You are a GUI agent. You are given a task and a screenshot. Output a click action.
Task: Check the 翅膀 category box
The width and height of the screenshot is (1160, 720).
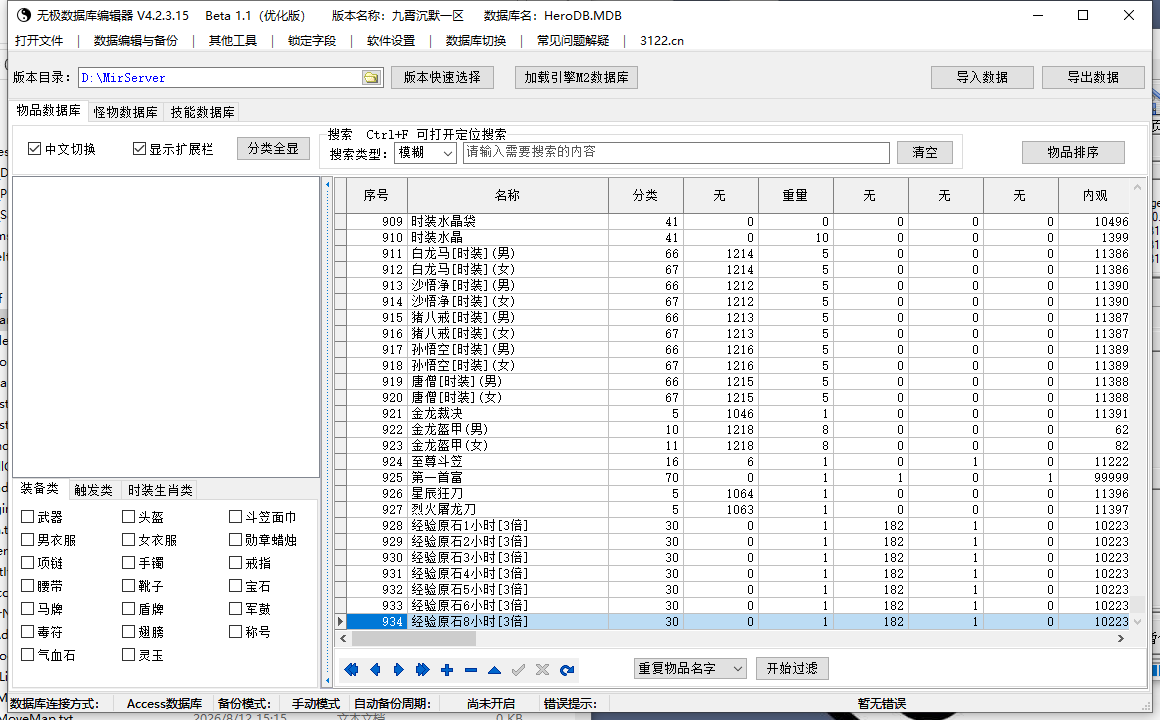129,631
